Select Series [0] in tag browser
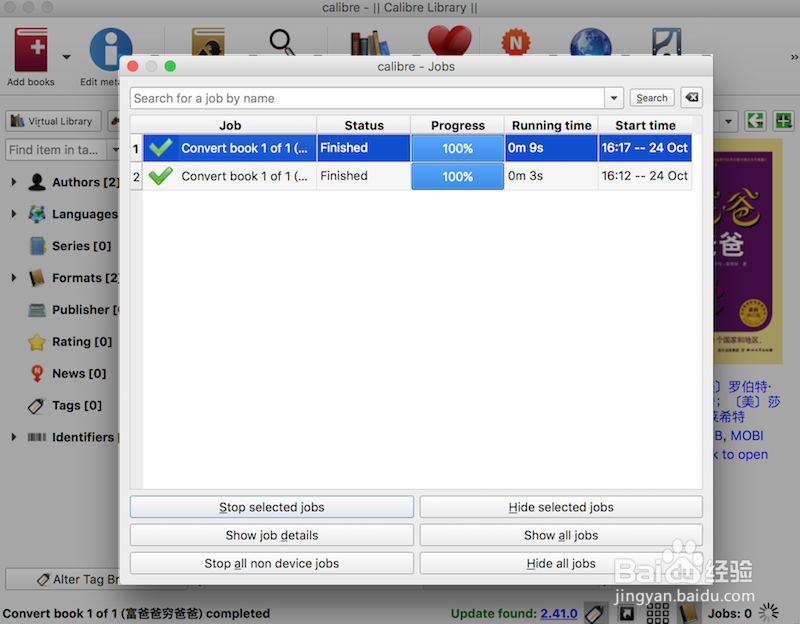 coord(81,246)
